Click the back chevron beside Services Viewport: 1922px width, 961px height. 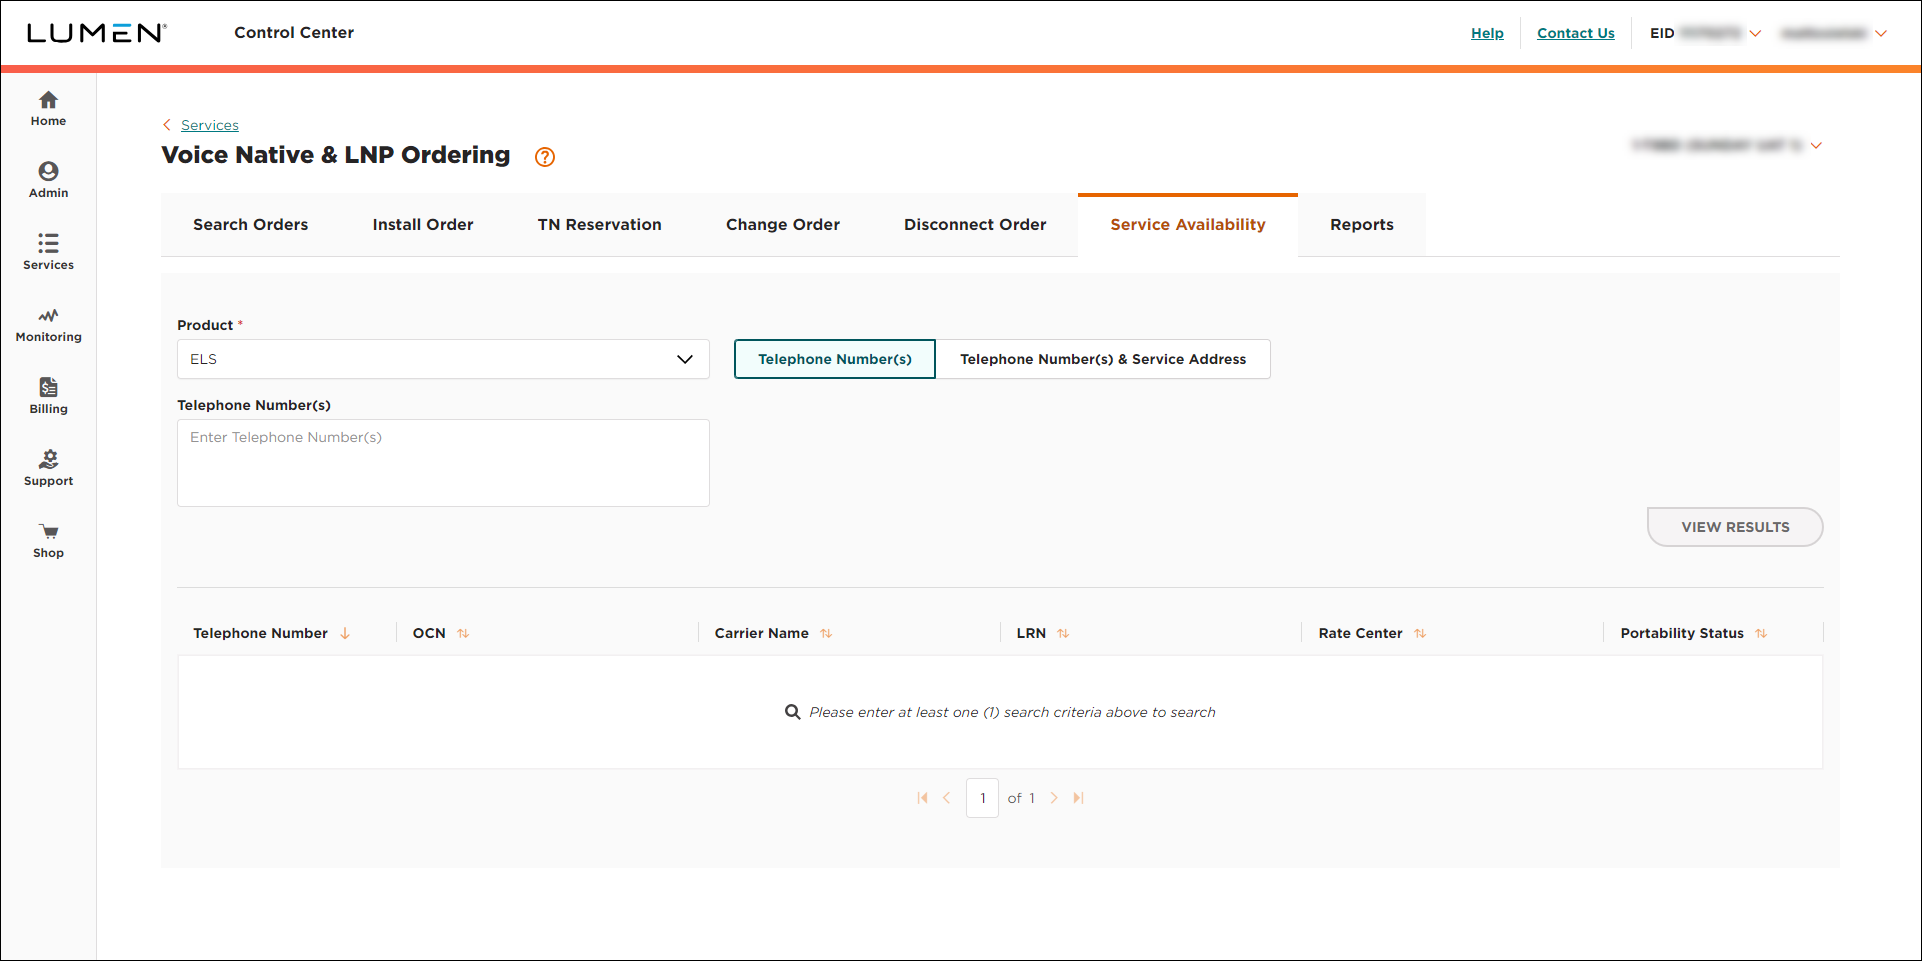tap(167, 125)
